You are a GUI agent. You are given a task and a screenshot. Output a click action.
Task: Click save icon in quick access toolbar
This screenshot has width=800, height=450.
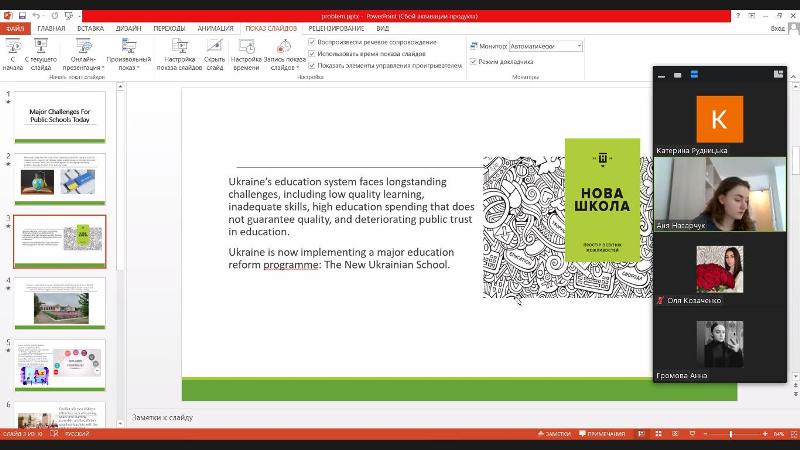(x=21, y=16)
